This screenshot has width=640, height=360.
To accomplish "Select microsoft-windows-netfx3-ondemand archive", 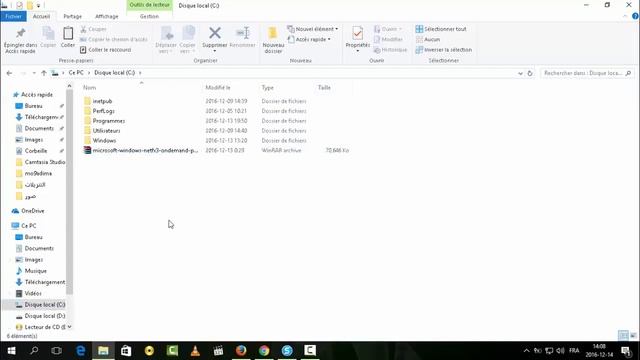I will pos(145,150).
